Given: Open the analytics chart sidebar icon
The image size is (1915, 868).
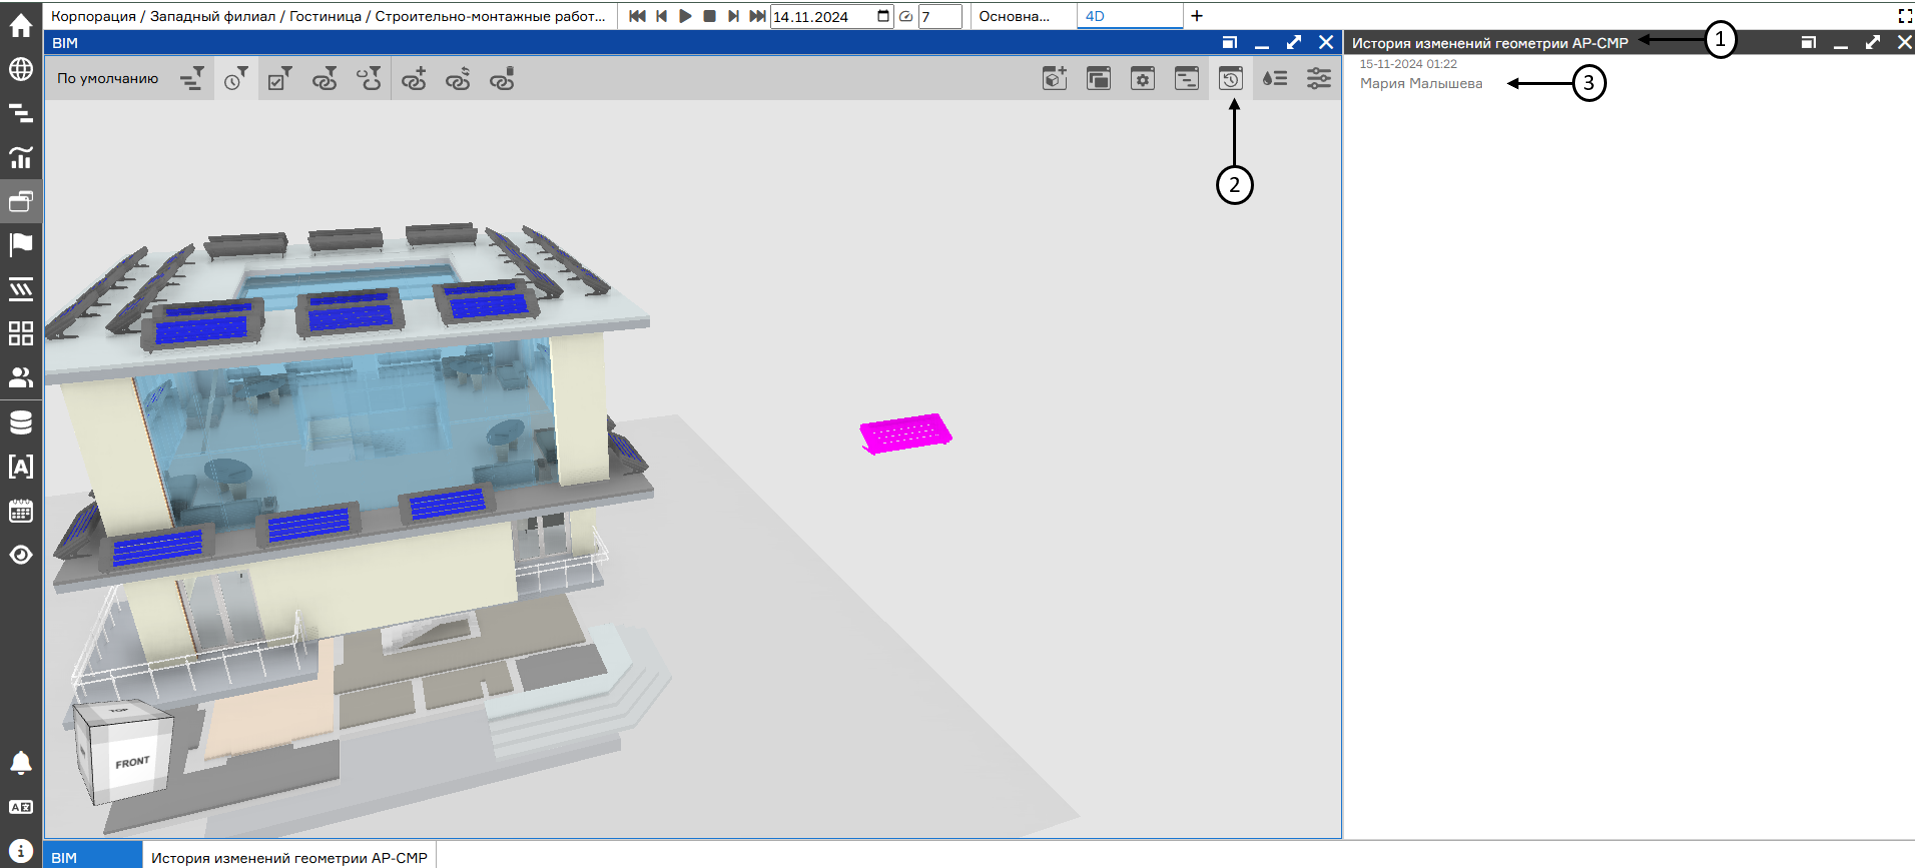Looking at the screenshot, I should [21, 157].
